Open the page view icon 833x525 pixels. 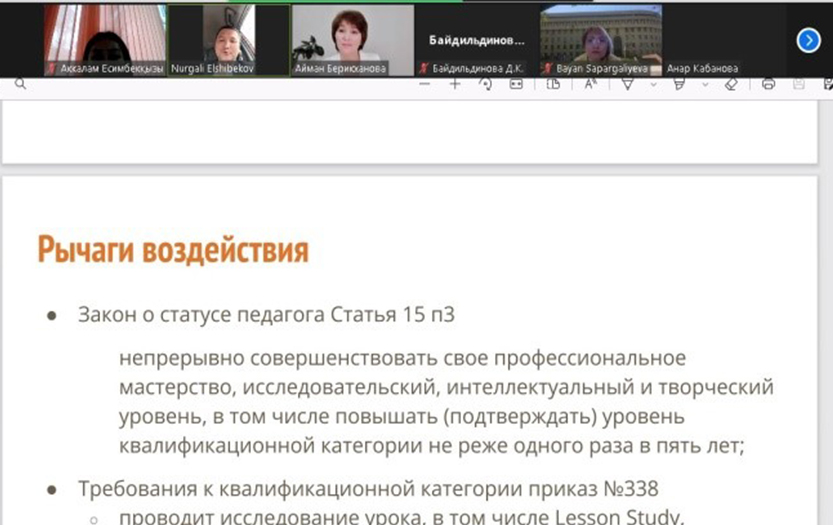click(553, 85)
